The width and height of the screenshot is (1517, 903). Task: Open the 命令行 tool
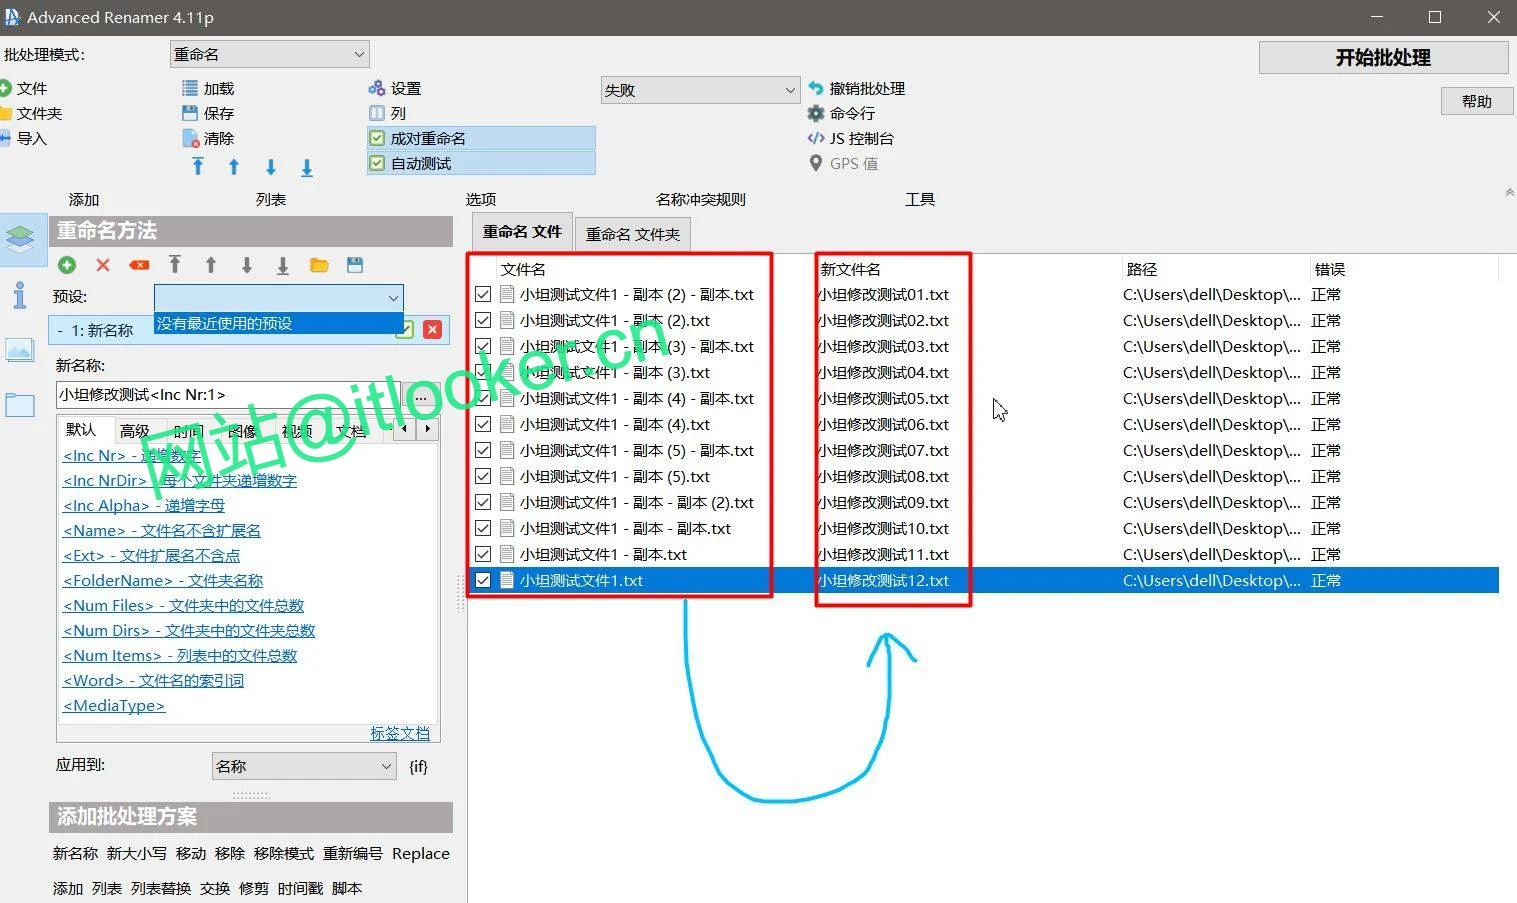pos(842,113)
